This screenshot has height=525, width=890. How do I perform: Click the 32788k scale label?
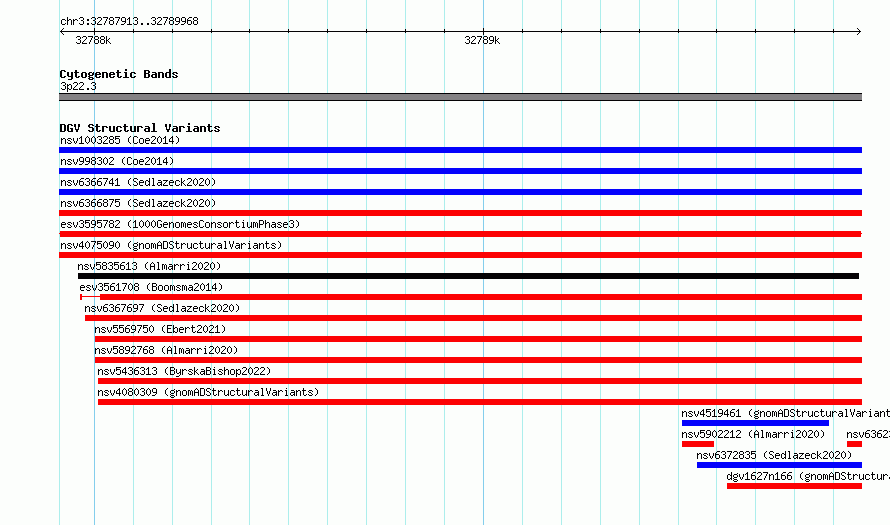pyautogui.click(x=93, y=40)
